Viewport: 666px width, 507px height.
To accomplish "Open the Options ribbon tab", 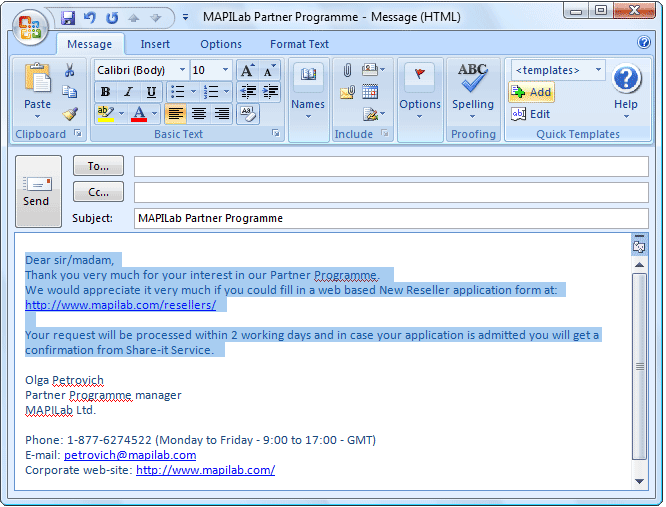I will tap(221, 44).
